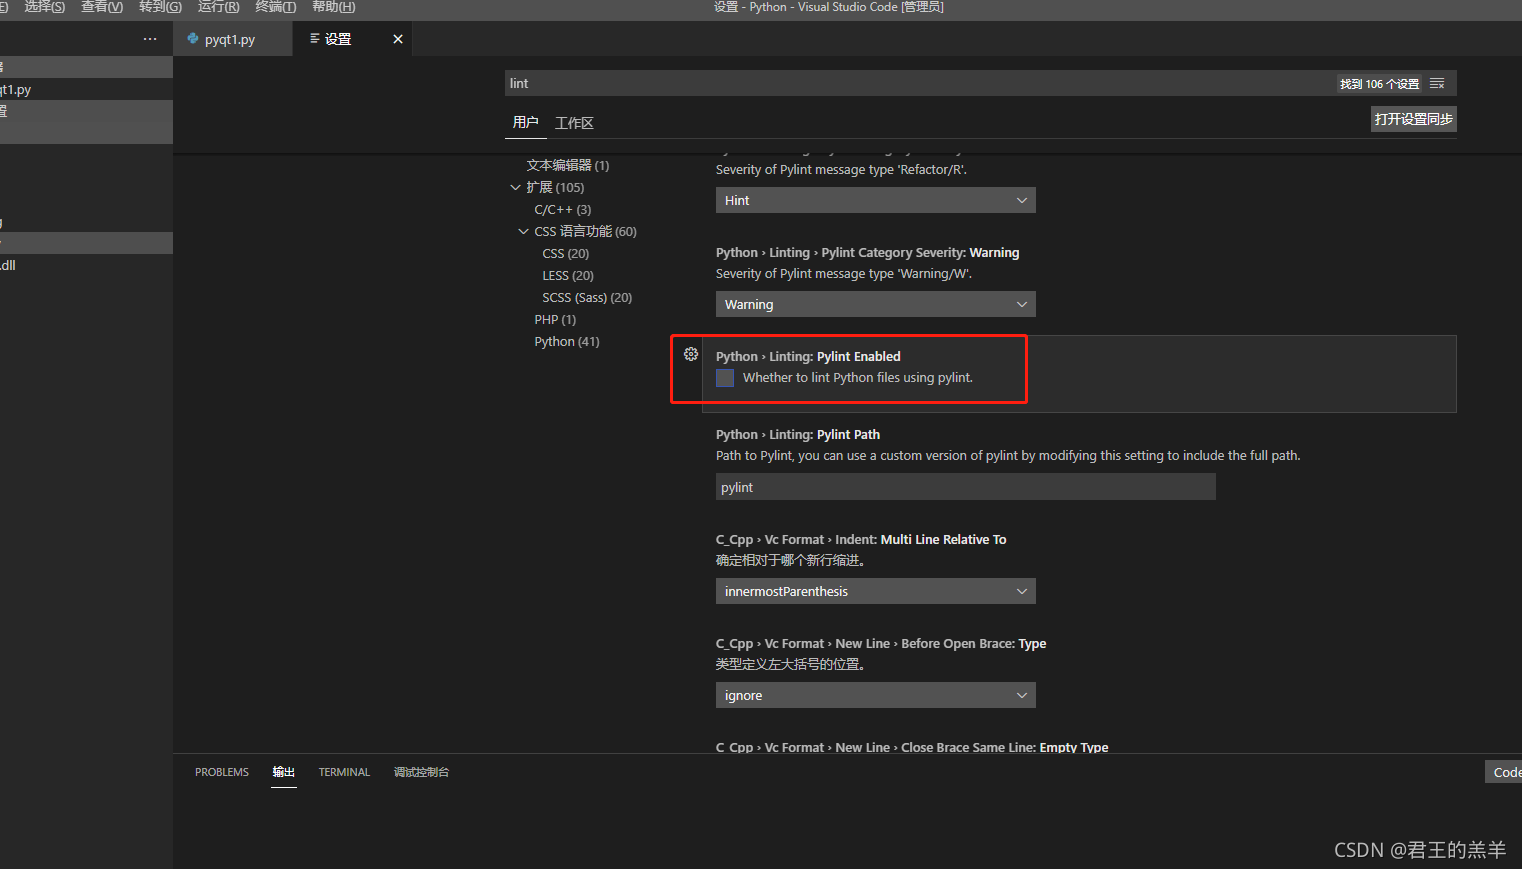
Task: Click the 打开设置同步 button
Action: pyautogui.click(x=1413, y=119)
